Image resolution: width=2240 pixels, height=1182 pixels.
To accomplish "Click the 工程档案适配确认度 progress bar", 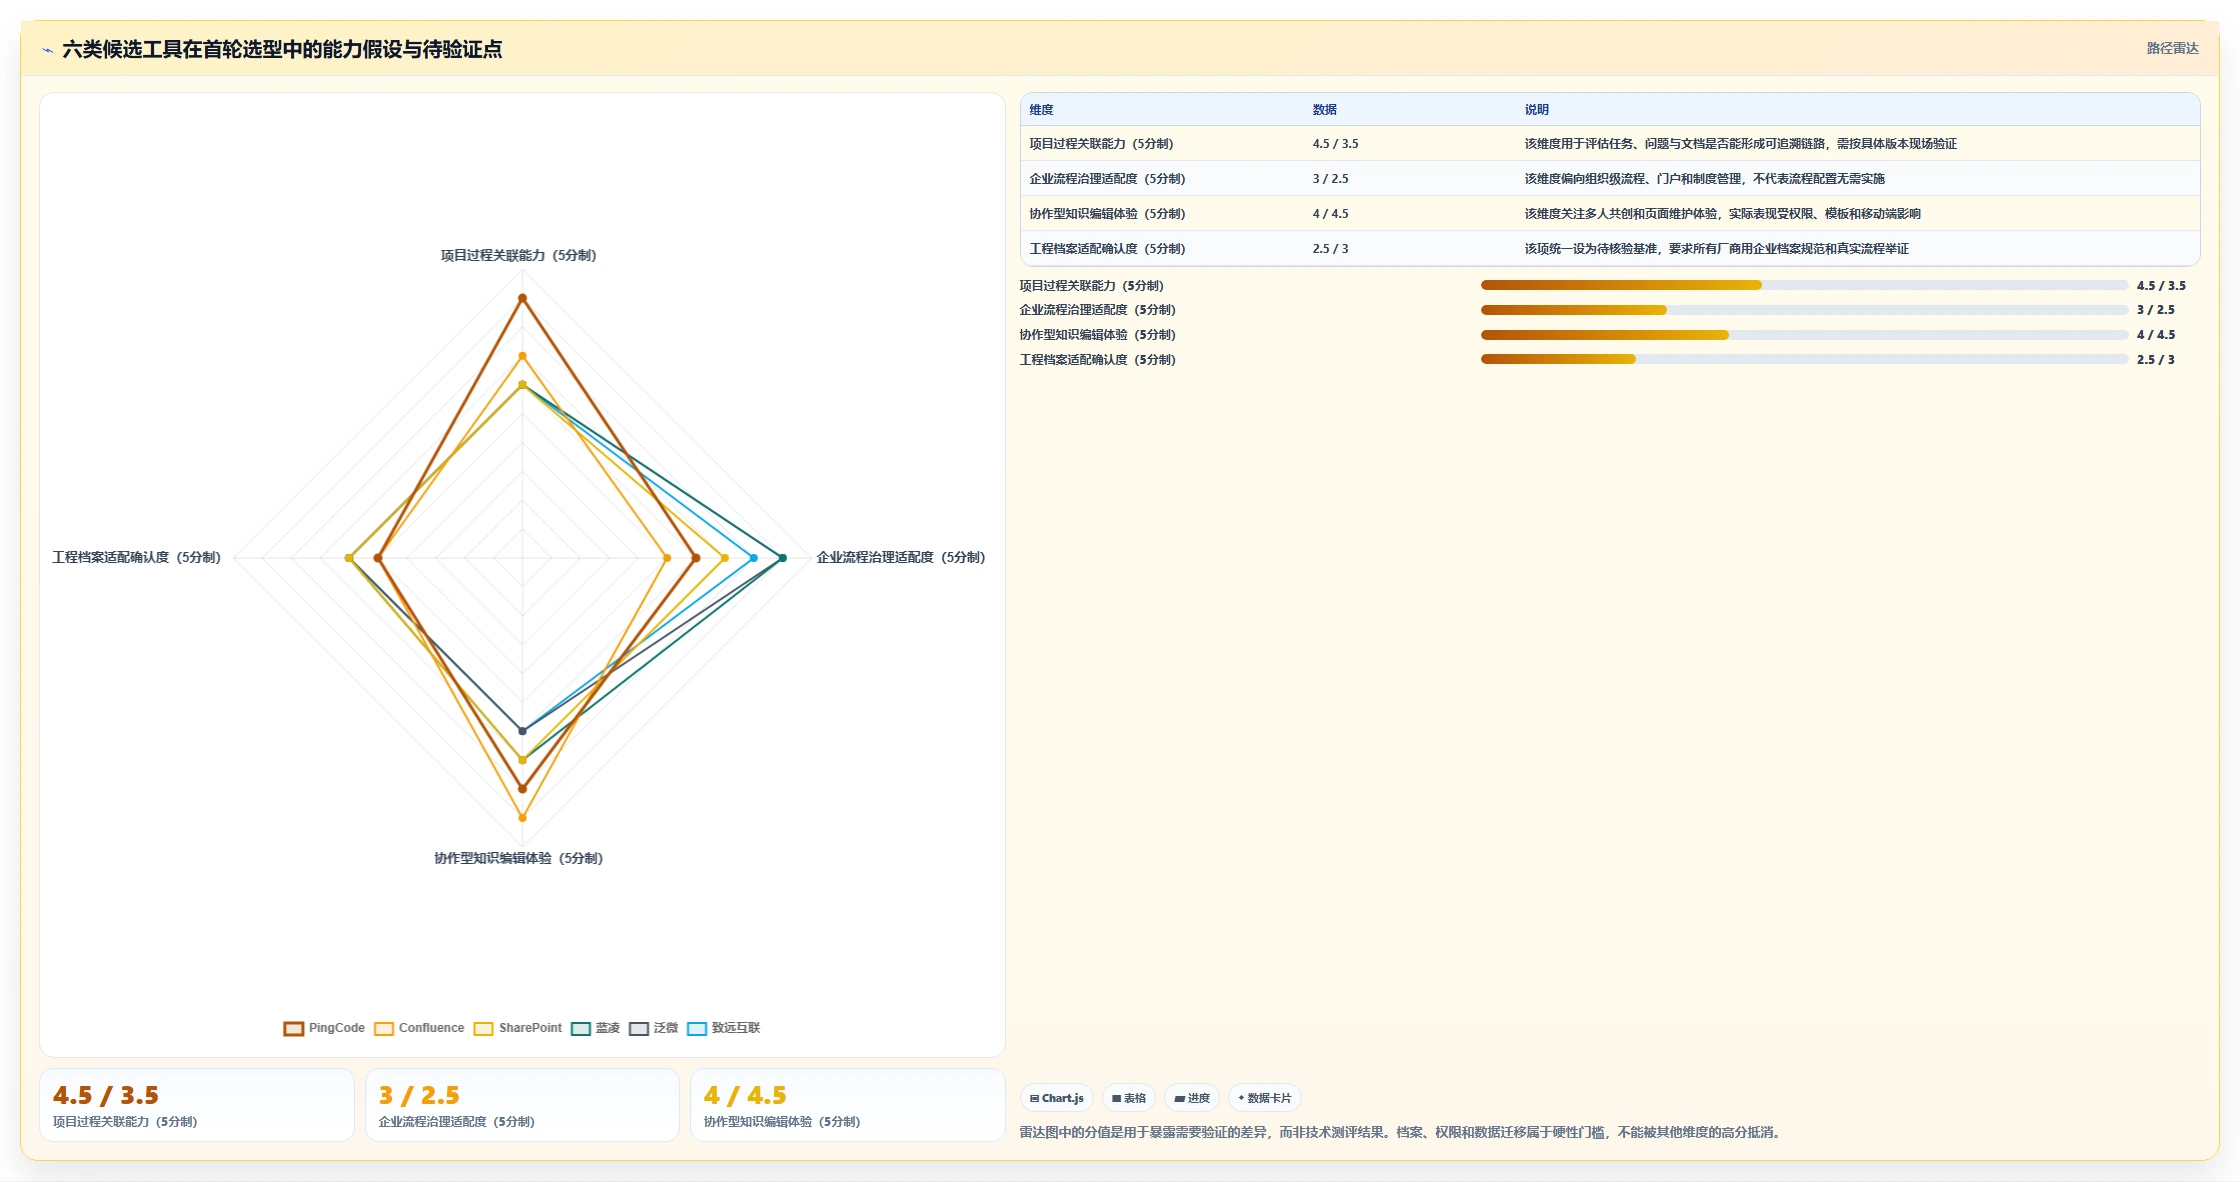I will (x=1804, y=359).
